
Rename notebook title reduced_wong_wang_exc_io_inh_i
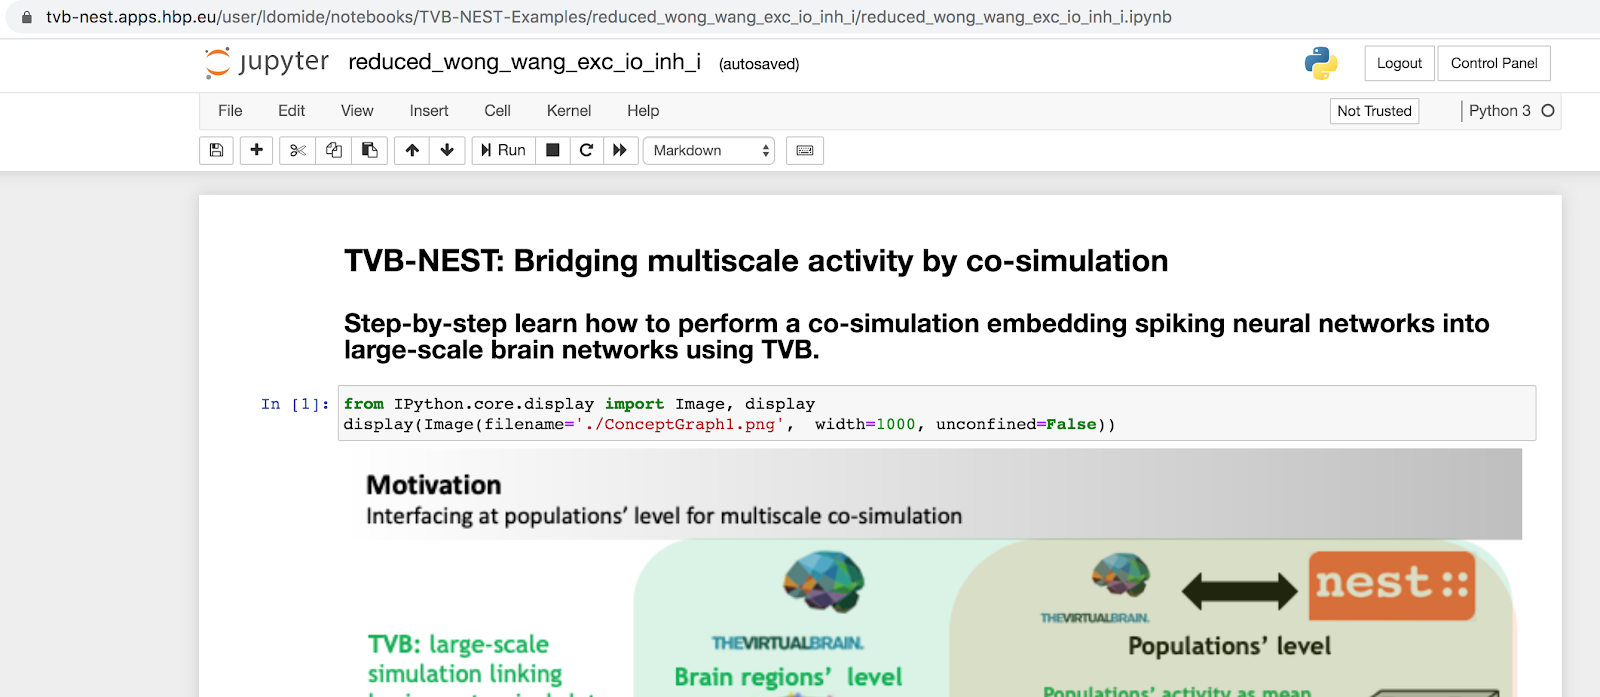click(524, 62)
